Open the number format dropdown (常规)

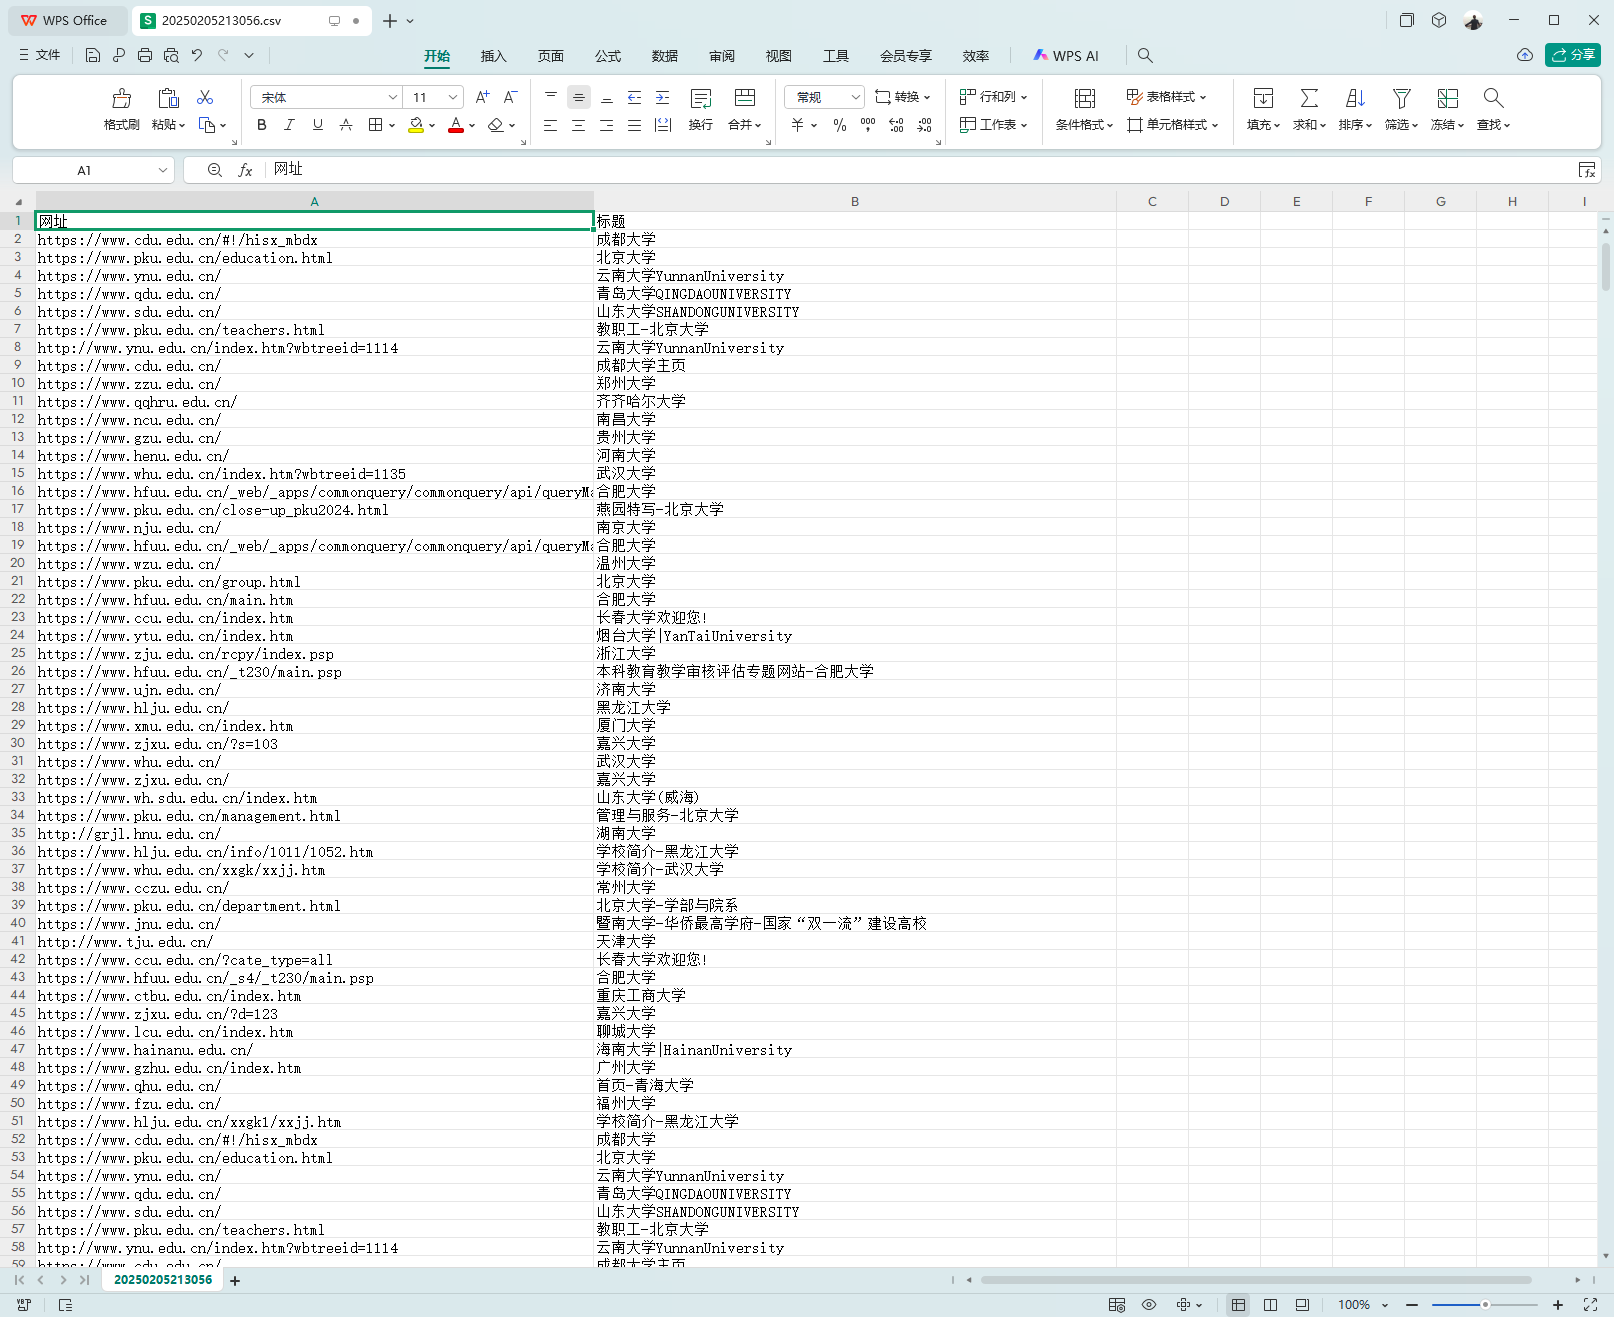pyautogui.click(x=855, y=97)
